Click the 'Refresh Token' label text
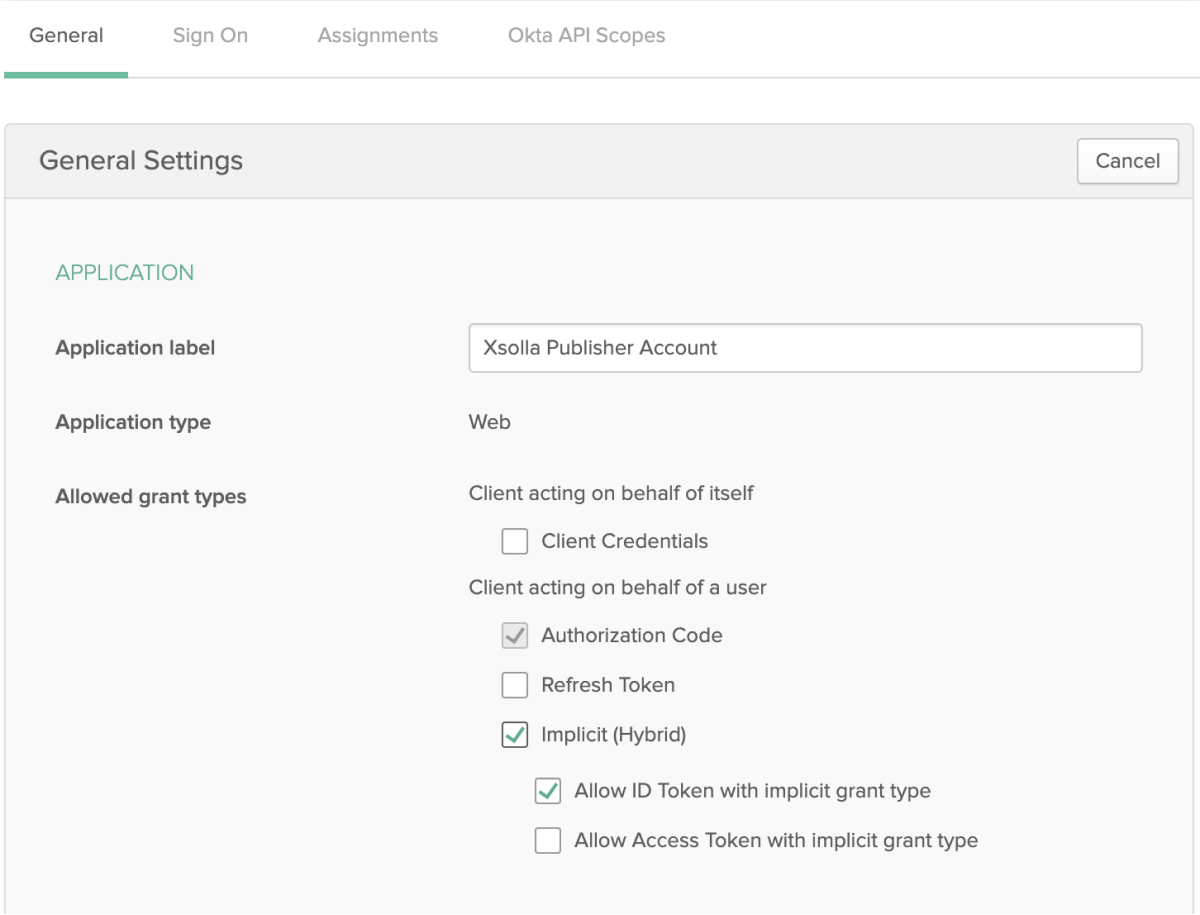1200x915 pixels. 608,686
